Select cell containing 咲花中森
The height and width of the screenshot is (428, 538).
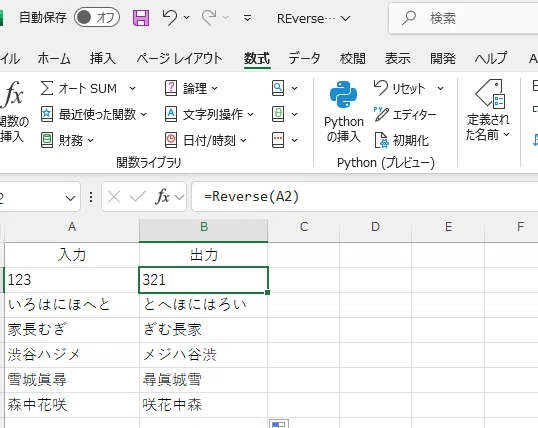pyautogui.click(x=203, y=405)
